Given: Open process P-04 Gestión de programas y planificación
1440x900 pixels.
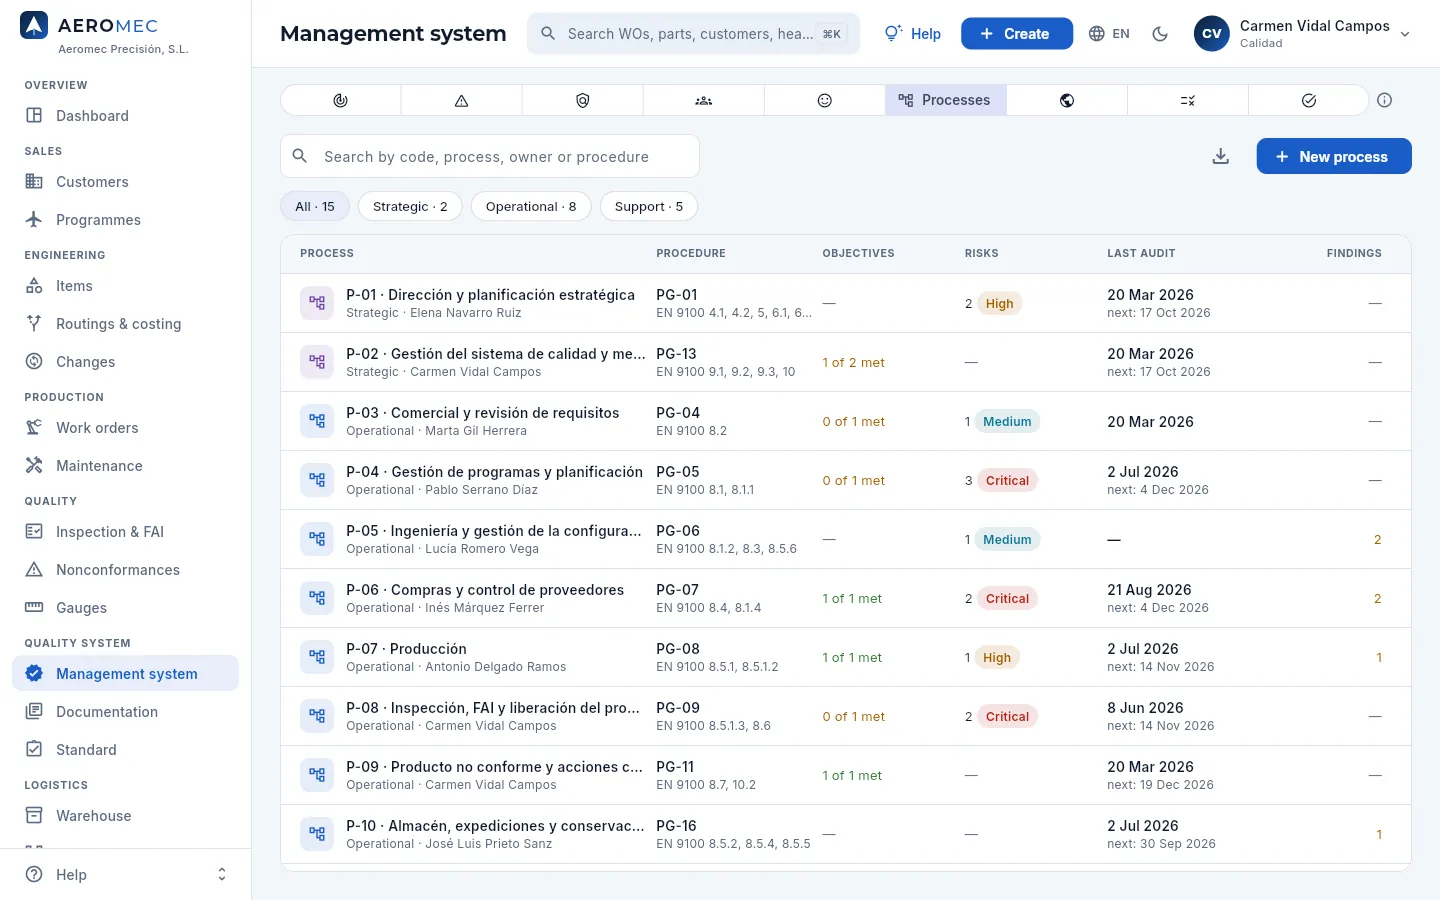Looking at the screenshot, I should pyautogui.click(x=846, y=480).
